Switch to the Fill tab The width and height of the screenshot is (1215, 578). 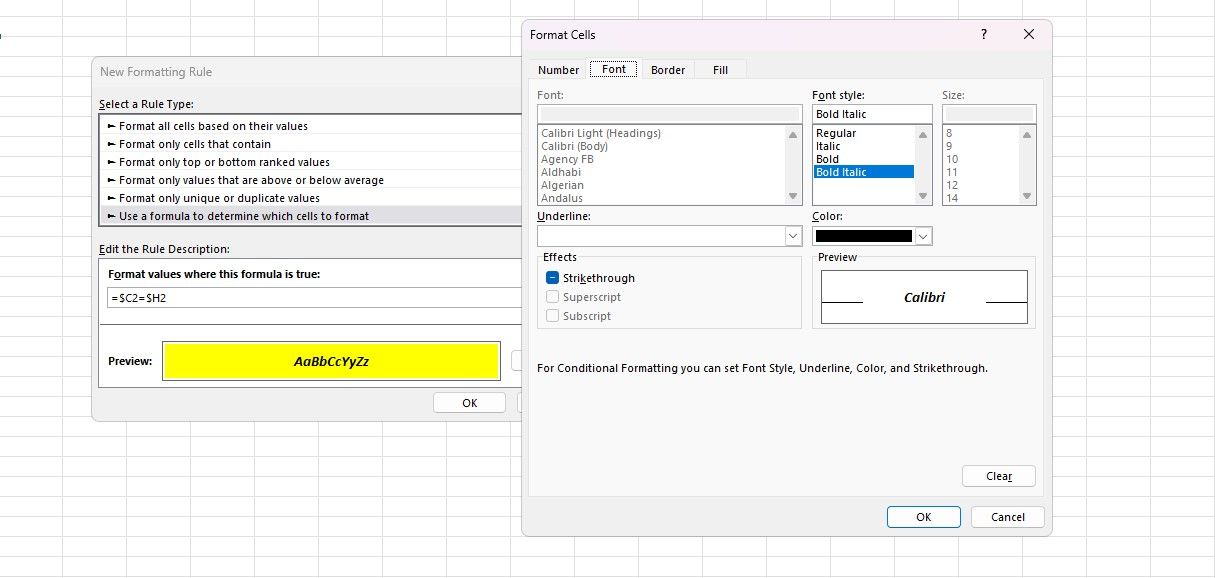pos(720,69)
